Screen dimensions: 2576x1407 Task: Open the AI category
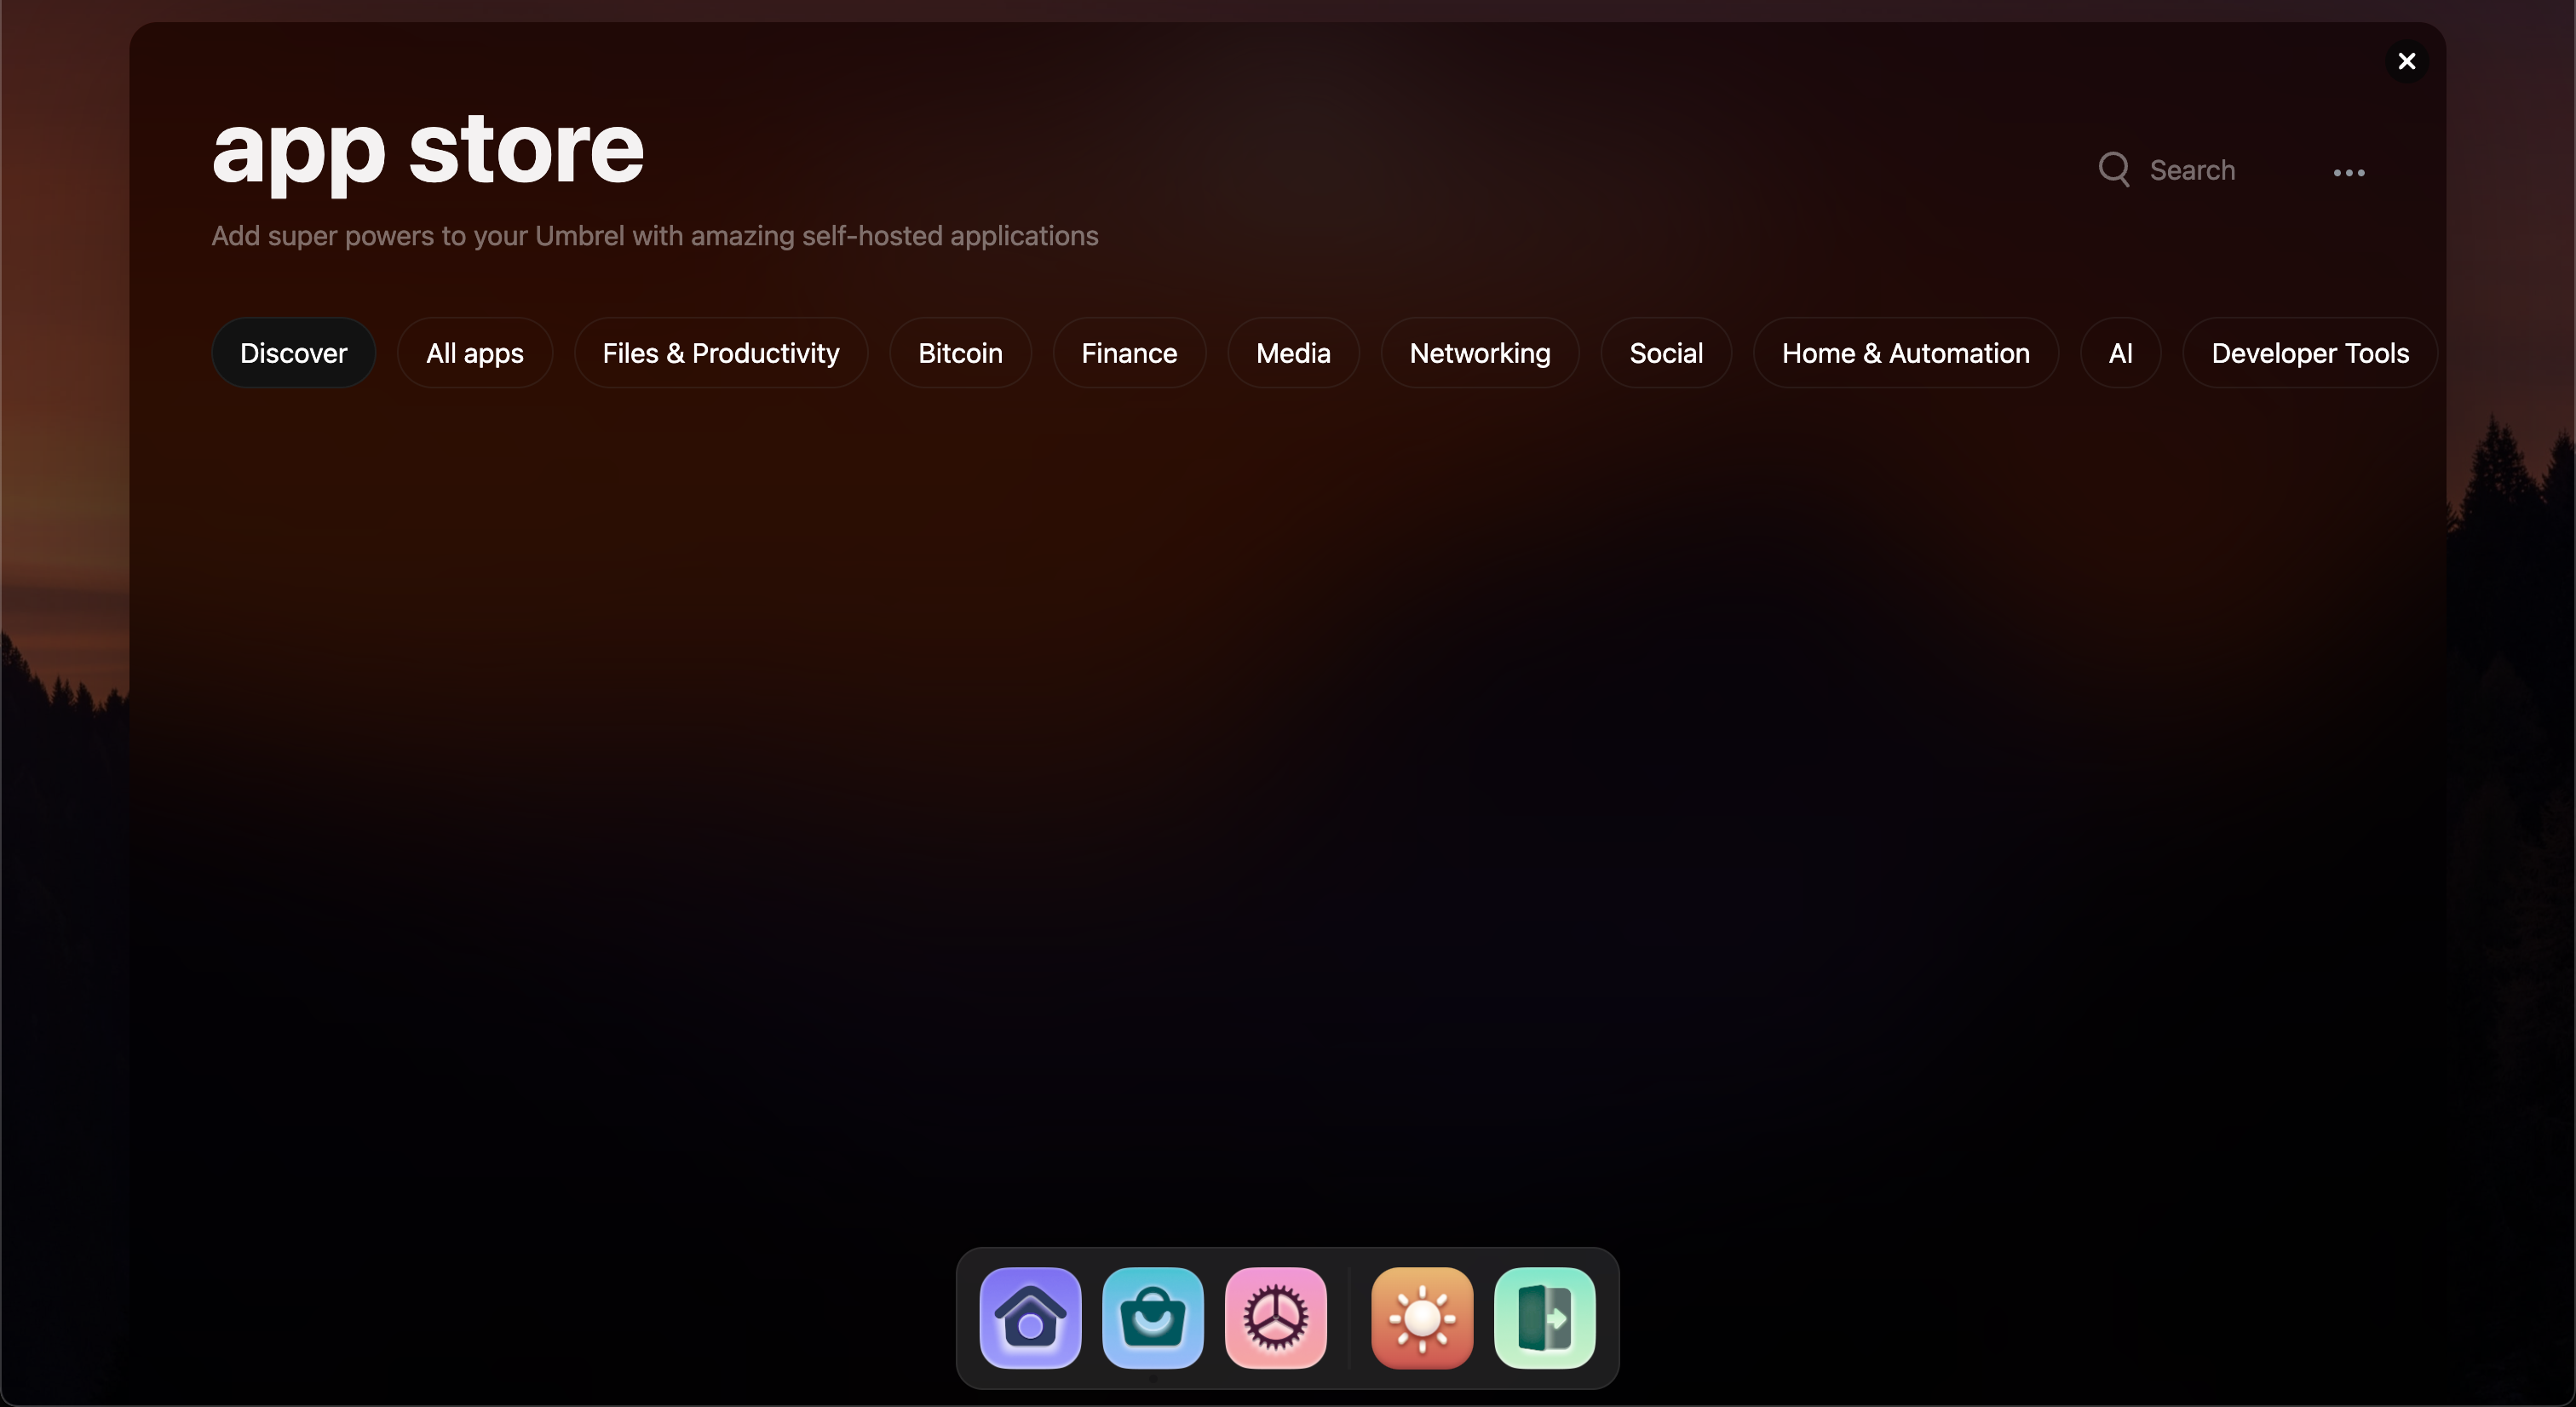pos(2121,352)
